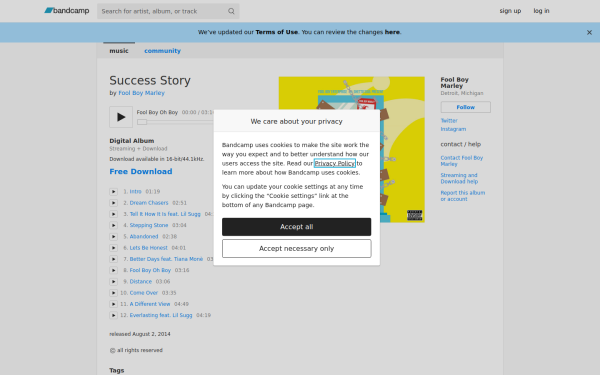Click Free Download
Screen dimensions: 600x375
tap(141, 171)
